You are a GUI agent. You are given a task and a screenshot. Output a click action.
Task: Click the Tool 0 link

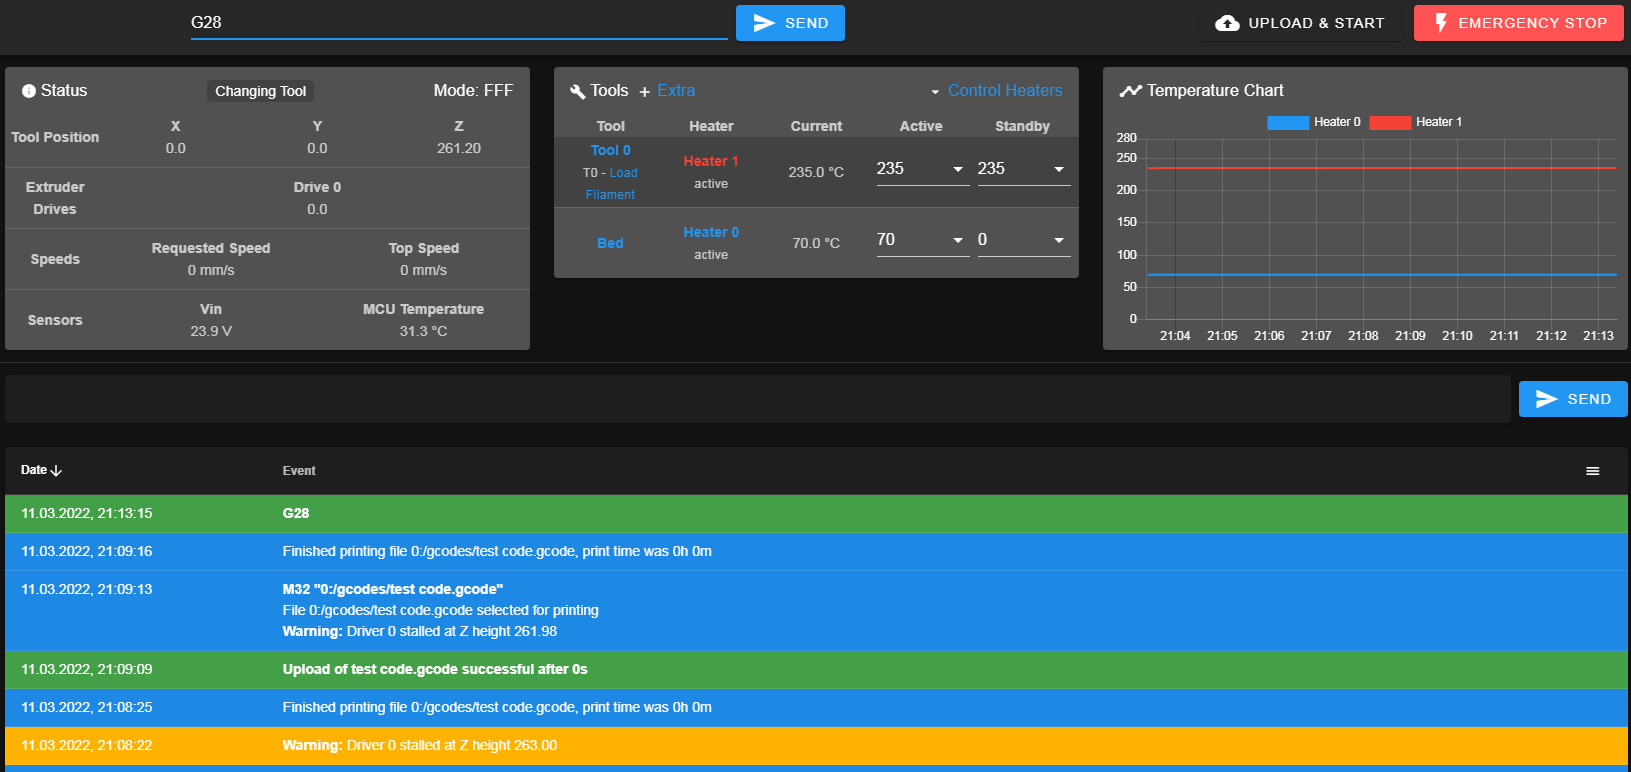coord(611,150)
